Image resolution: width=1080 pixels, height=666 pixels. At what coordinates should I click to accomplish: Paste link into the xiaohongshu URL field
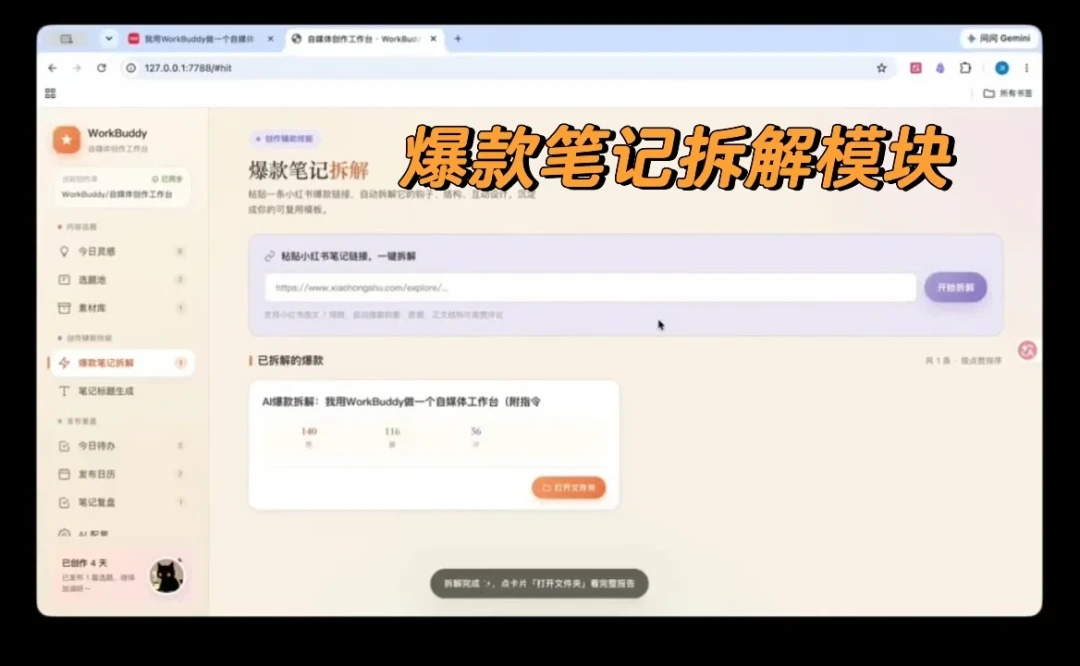coord(590,287)
